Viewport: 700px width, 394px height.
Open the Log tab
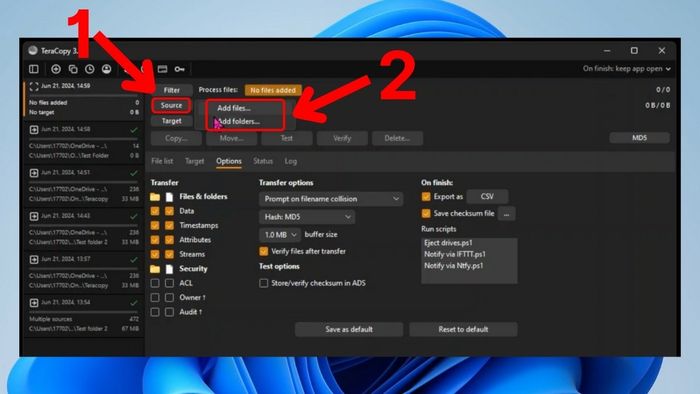[x=291, y=161]
